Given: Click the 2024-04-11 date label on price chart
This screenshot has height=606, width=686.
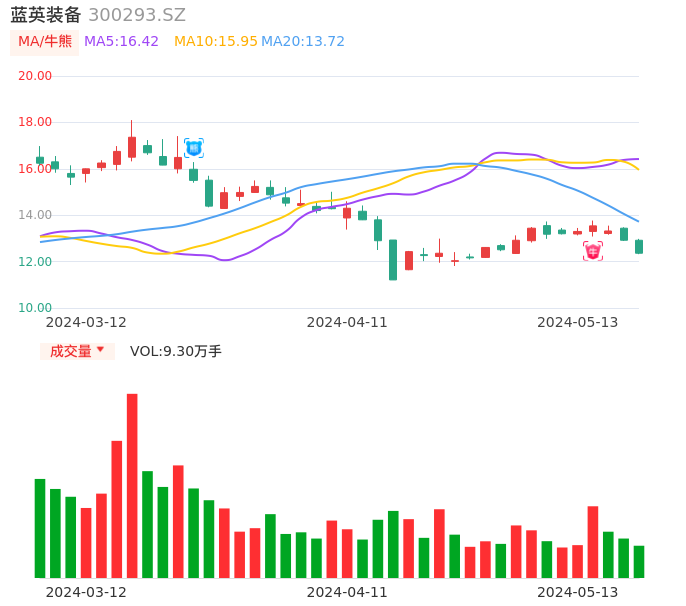Looking at the screenshot, I should 347,322.
